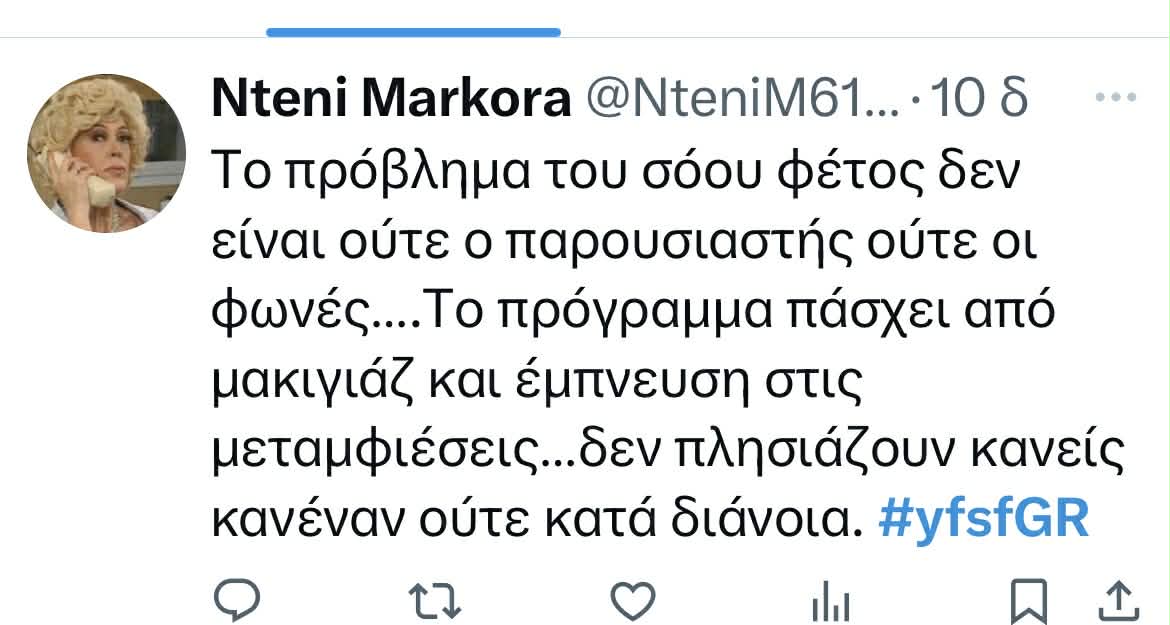This screenshot has height=625, width=1170.
Task: Reply to Nteni Markora's tweet
Action: [238, 600]
